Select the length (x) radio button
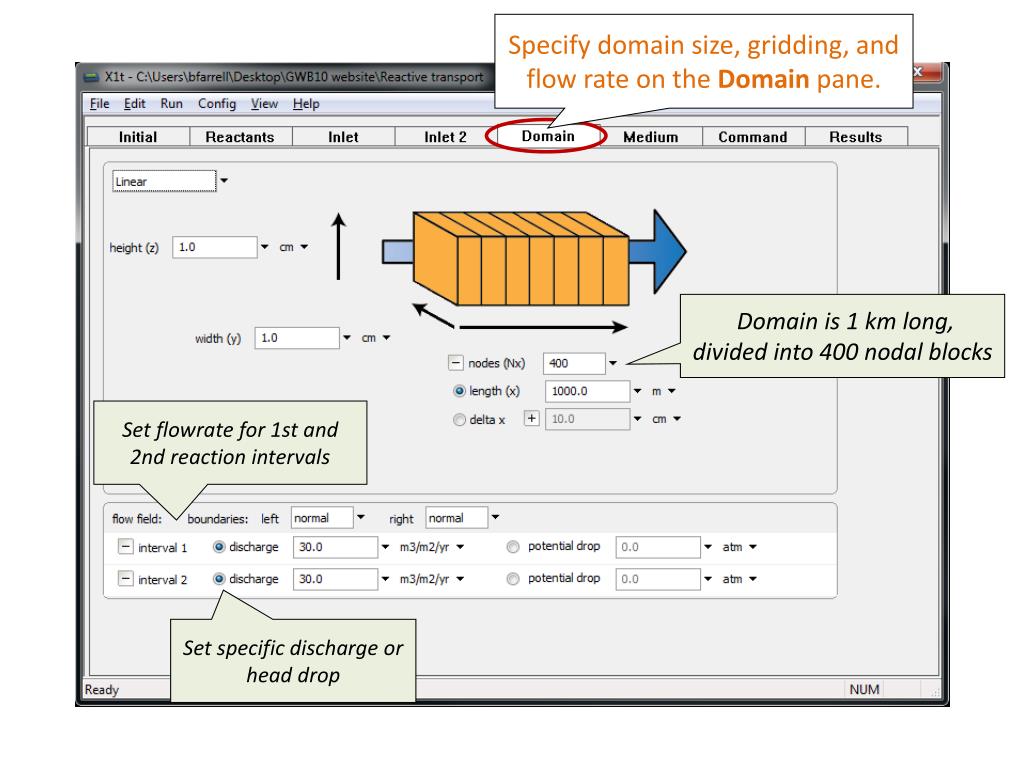 (x=459, y=391)
